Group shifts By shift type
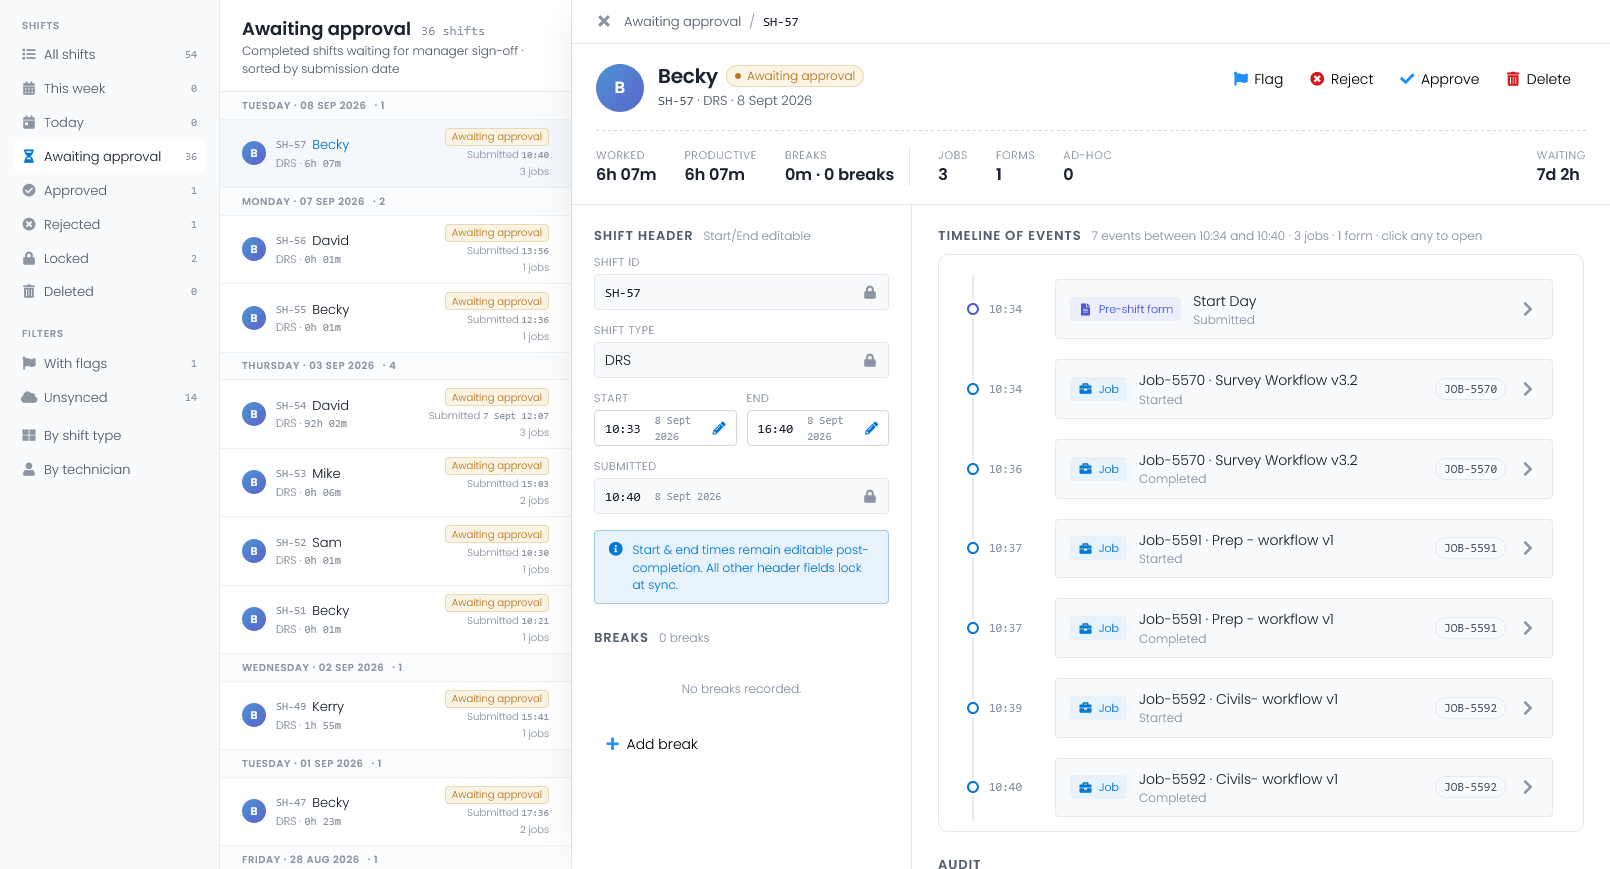1610x869 pixels. coord(110,435)
